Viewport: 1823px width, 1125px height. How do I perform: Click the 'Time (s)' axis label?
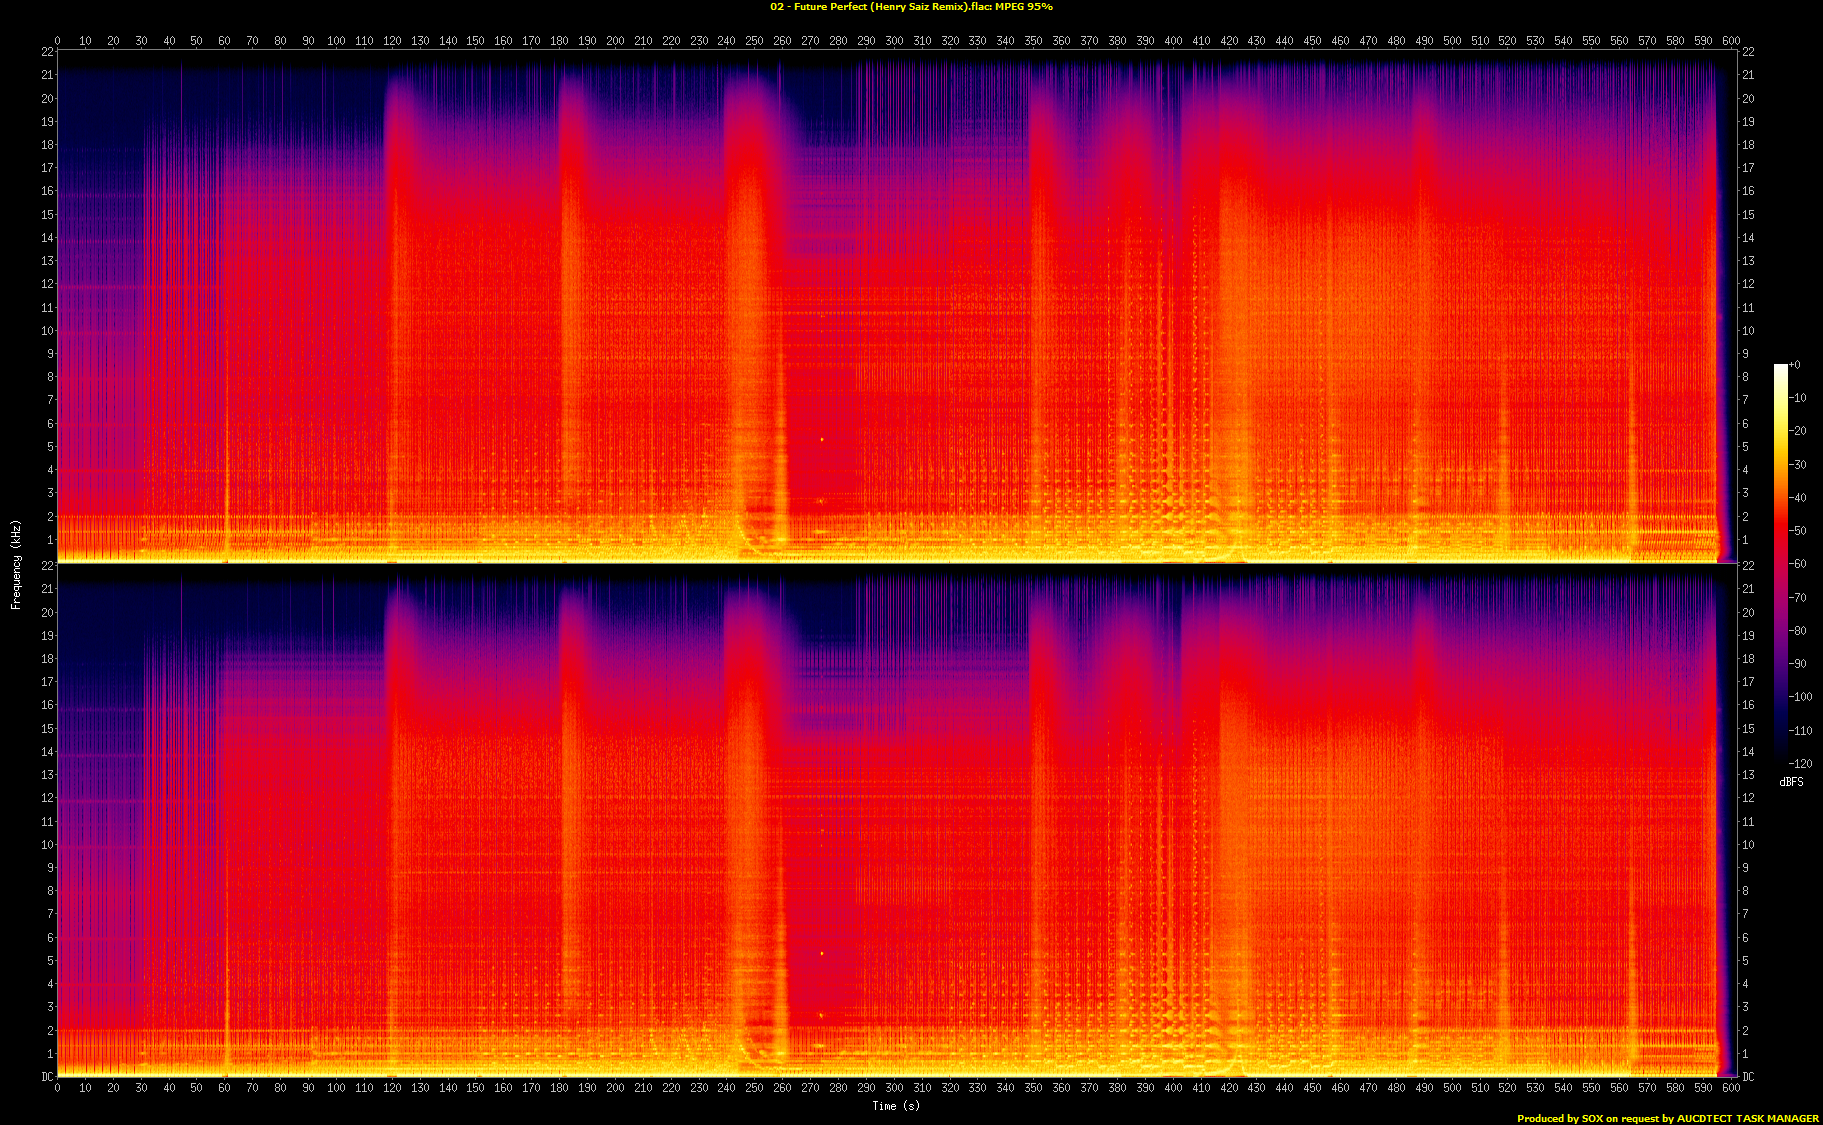tap(895, 1106)
